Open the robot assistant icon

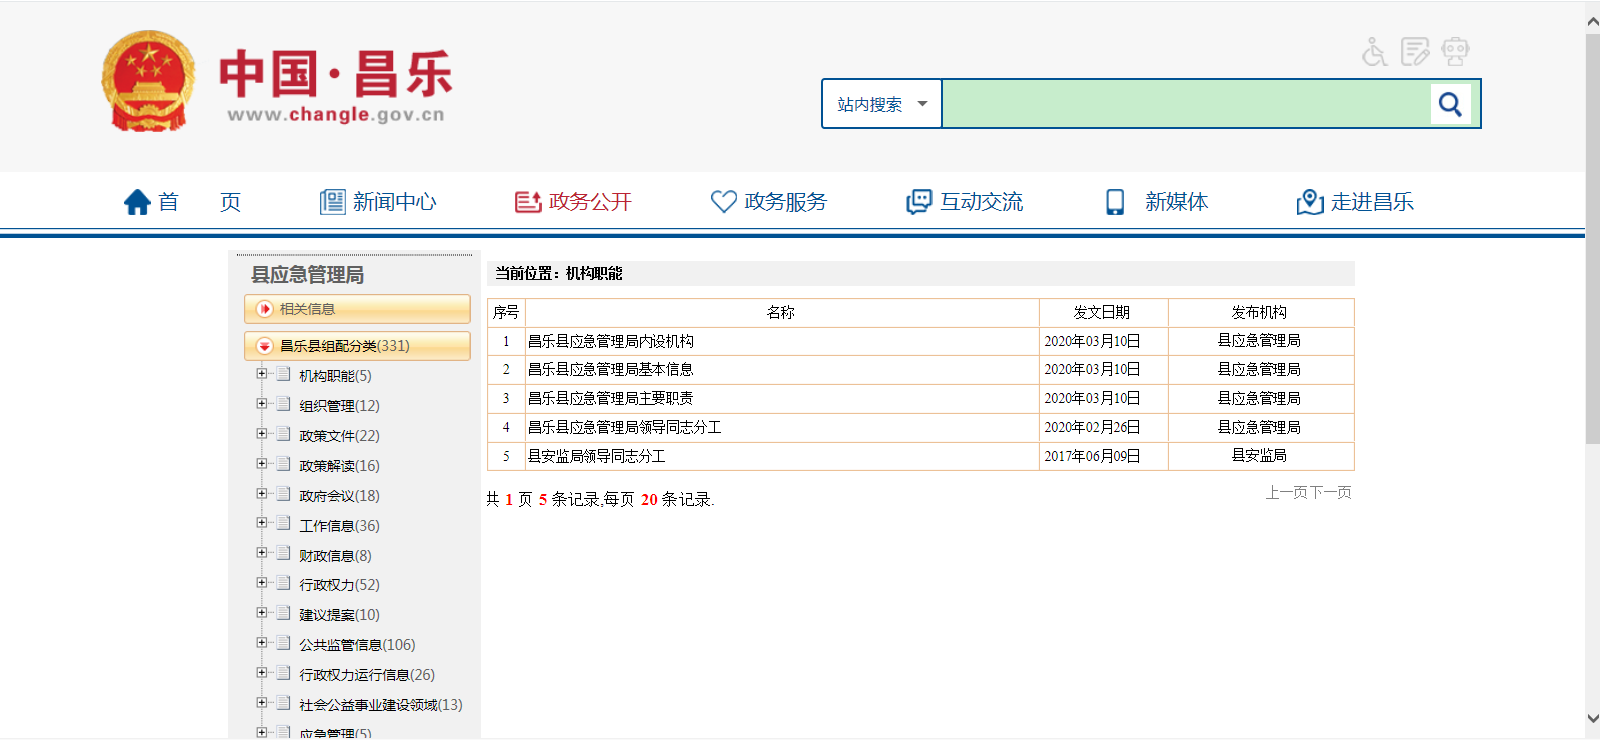coord(1455,51)
